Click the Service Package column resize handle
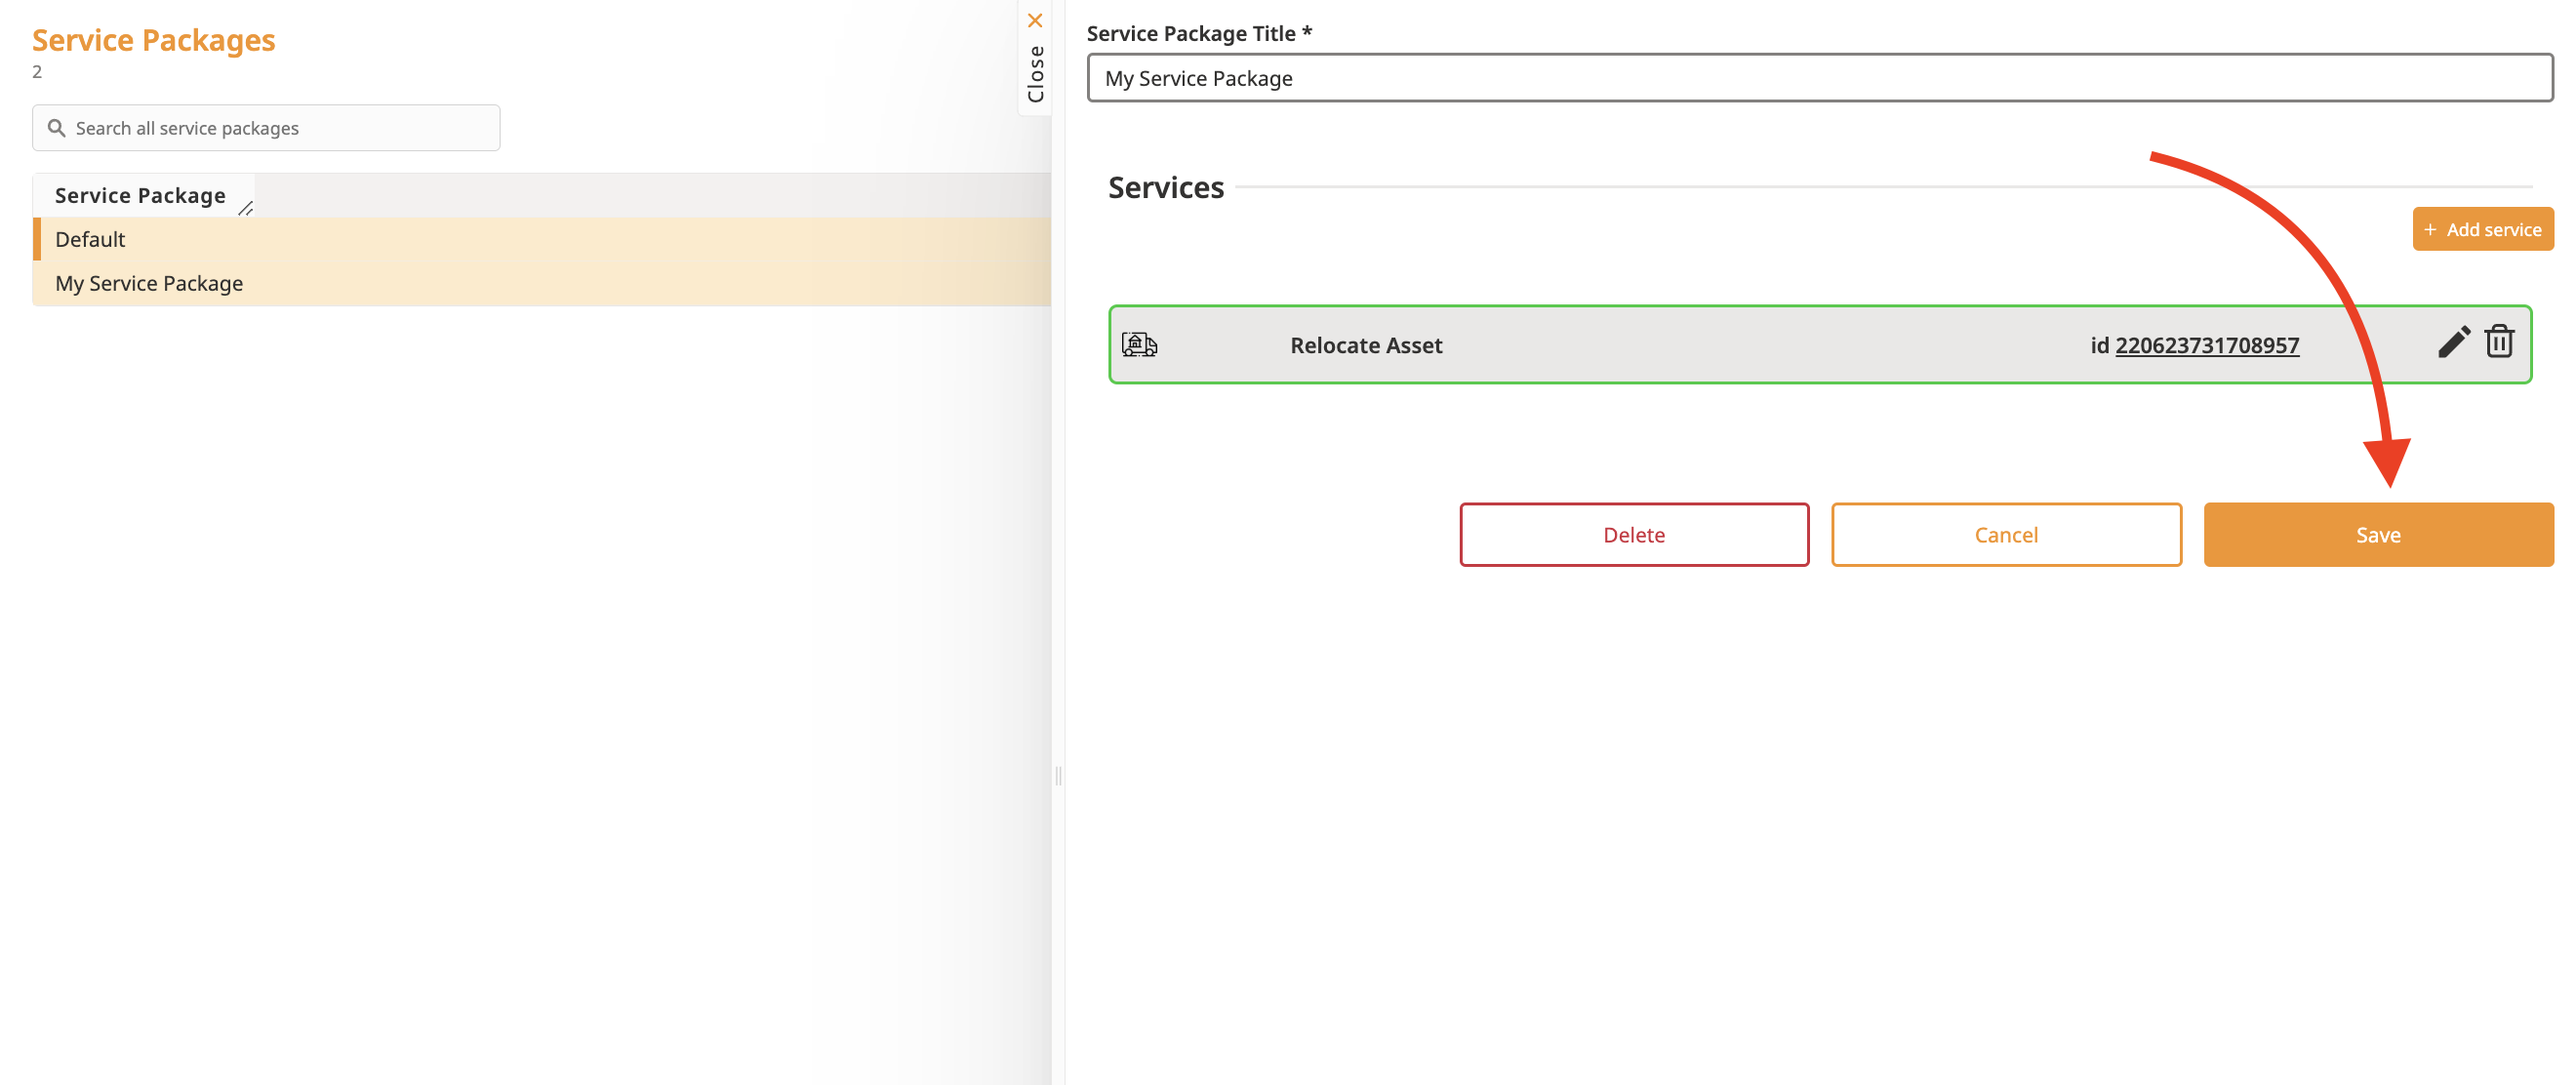The width and height of the screenshot is (2576, 1085). (246, 208)
